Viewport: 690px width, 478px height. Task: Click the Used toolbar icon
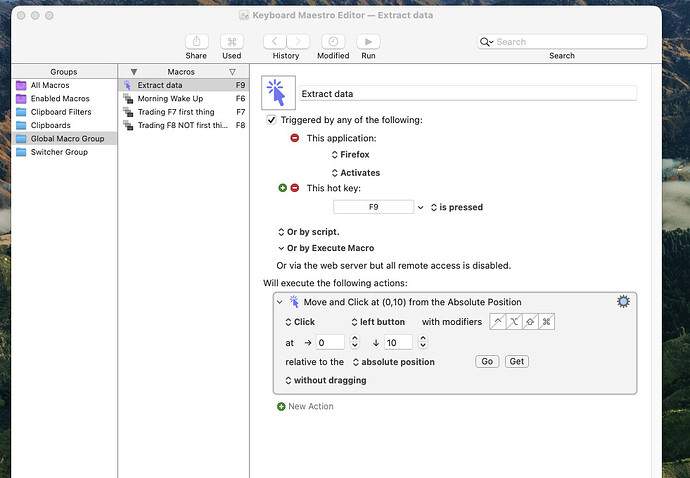pos(232,42)
